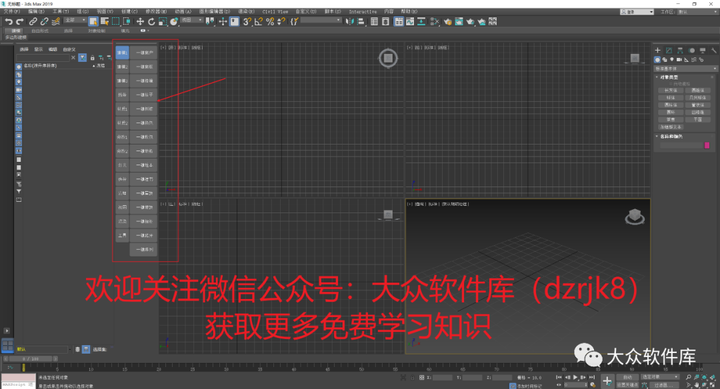Screen dimensions: 720x389
Task: Click the time slider frame handle
Action: coord(31,359)
